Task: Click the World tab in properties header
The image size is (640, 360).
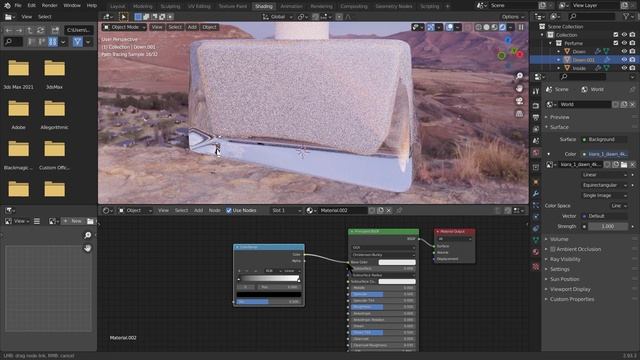Action: 593,89
